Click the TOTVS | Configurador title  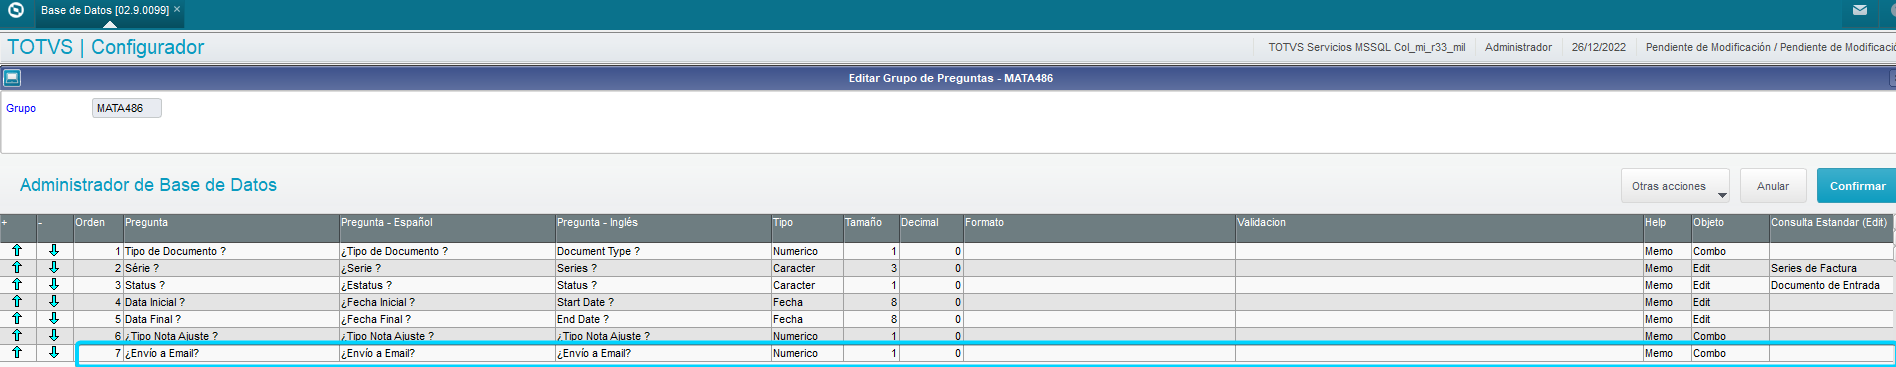(x=105, y=47)
